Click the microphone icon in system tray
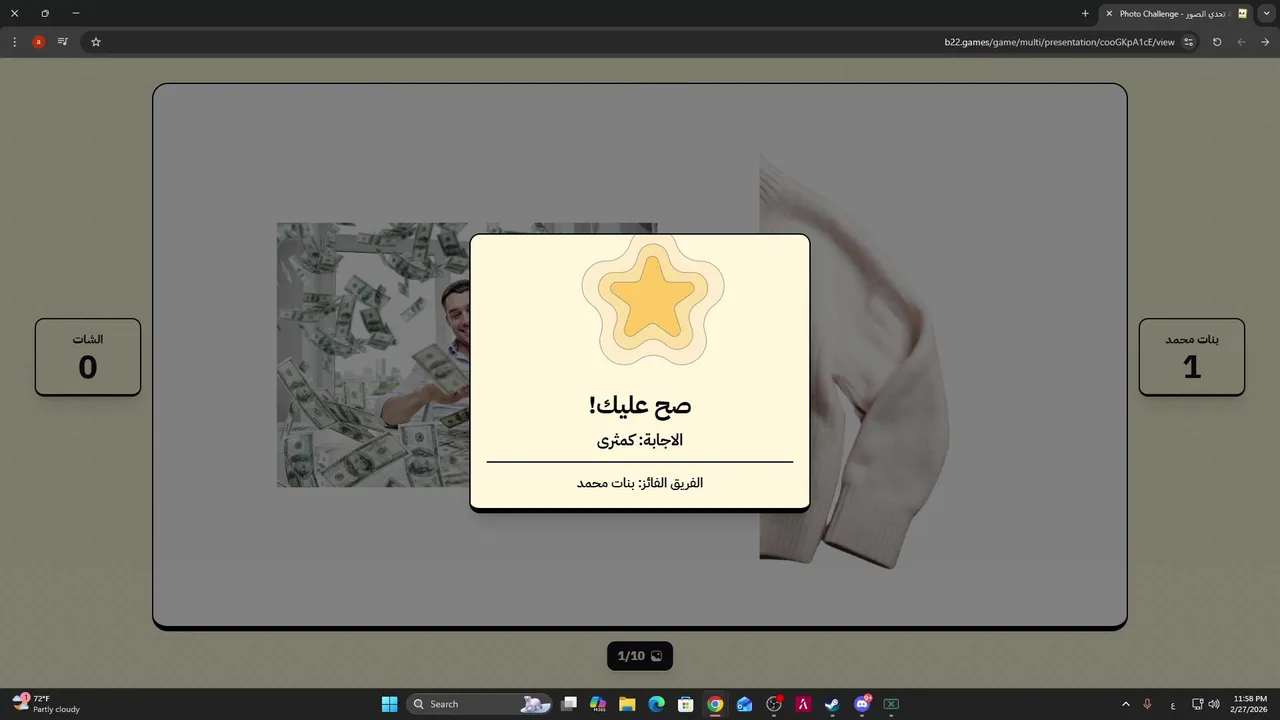 [x=1147, y=704]
